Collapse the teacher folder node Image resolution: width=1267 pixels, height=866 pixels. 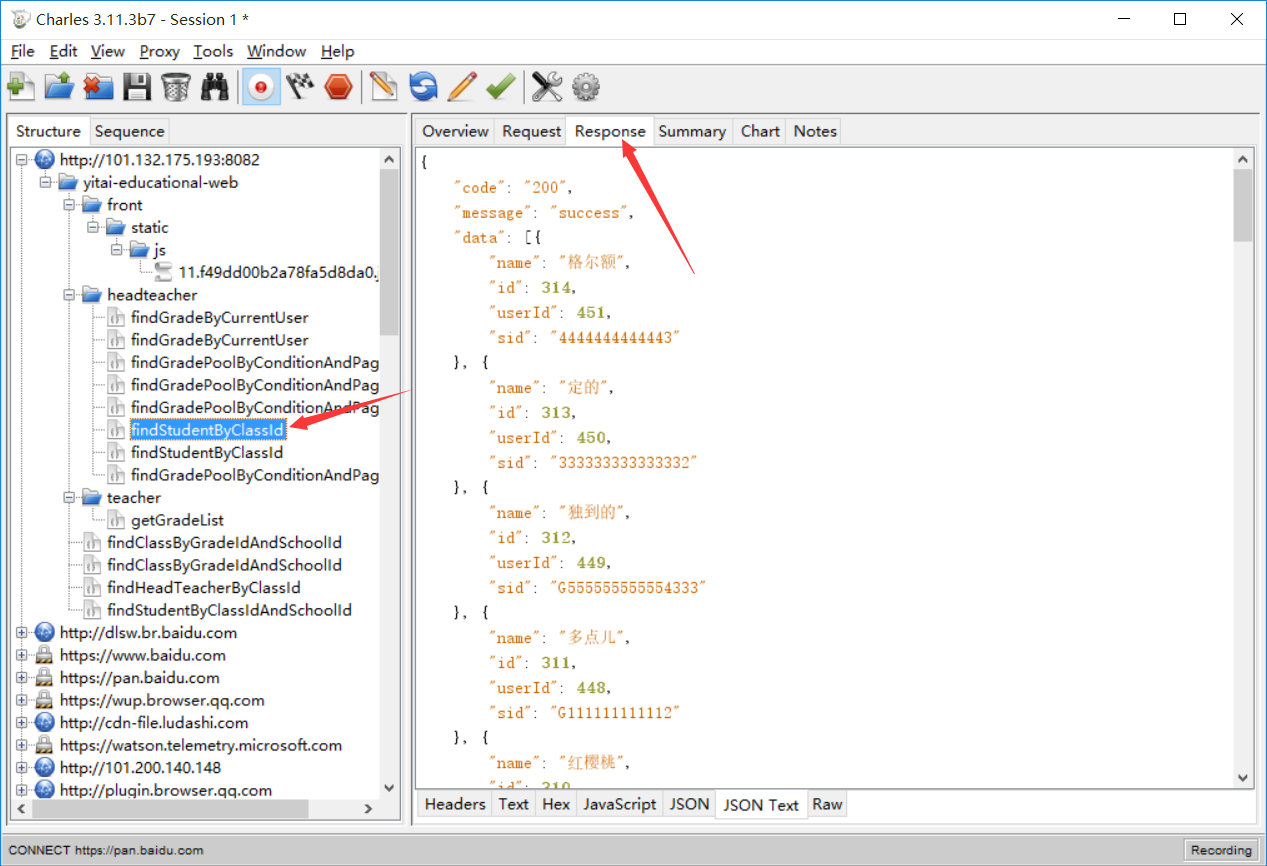pyautogui.click(x=69, y=497)
